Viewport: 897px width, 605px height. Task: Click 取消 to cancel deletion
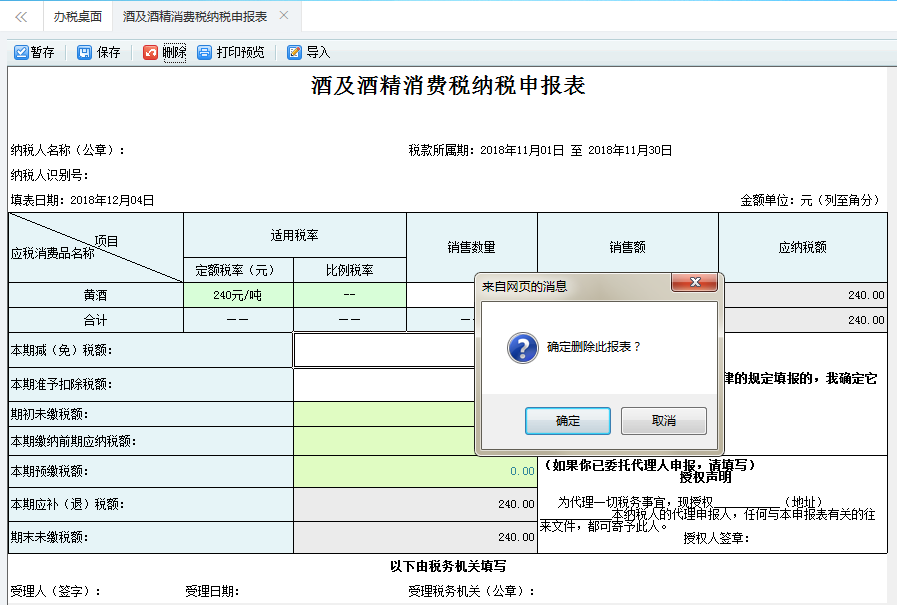(663, 421)
